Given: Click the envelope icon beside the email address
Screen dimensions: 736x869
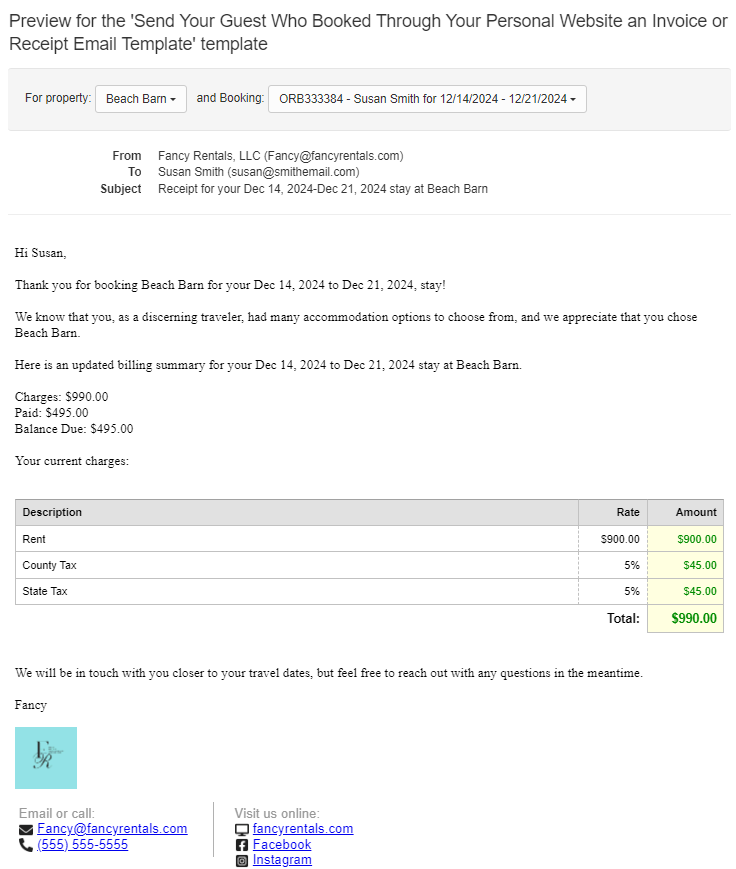Looking at the screenshot, I should (26, 829).
